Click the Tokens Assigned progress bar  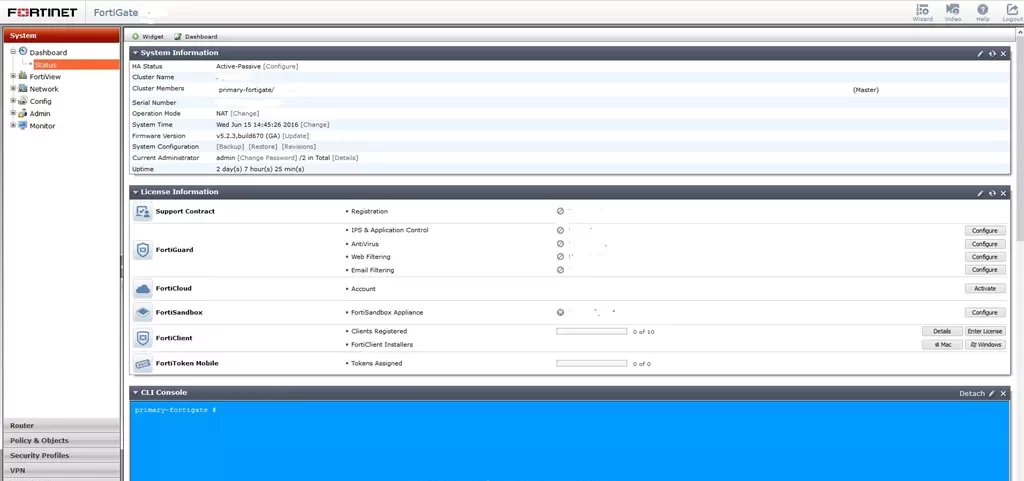coord(592,364)
